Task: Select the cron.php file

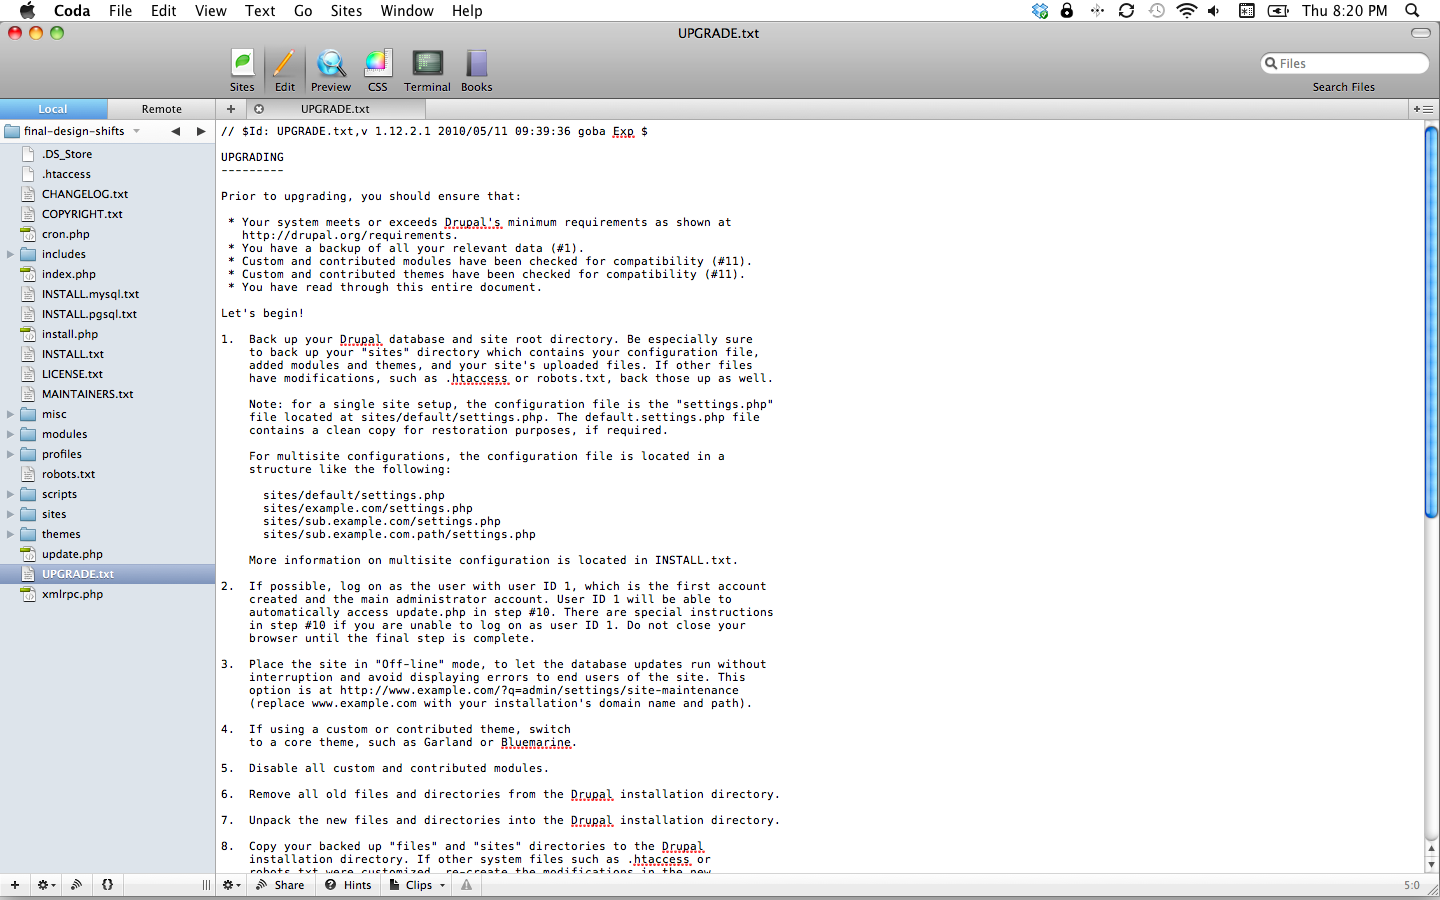Action: (x=107, y=234)
